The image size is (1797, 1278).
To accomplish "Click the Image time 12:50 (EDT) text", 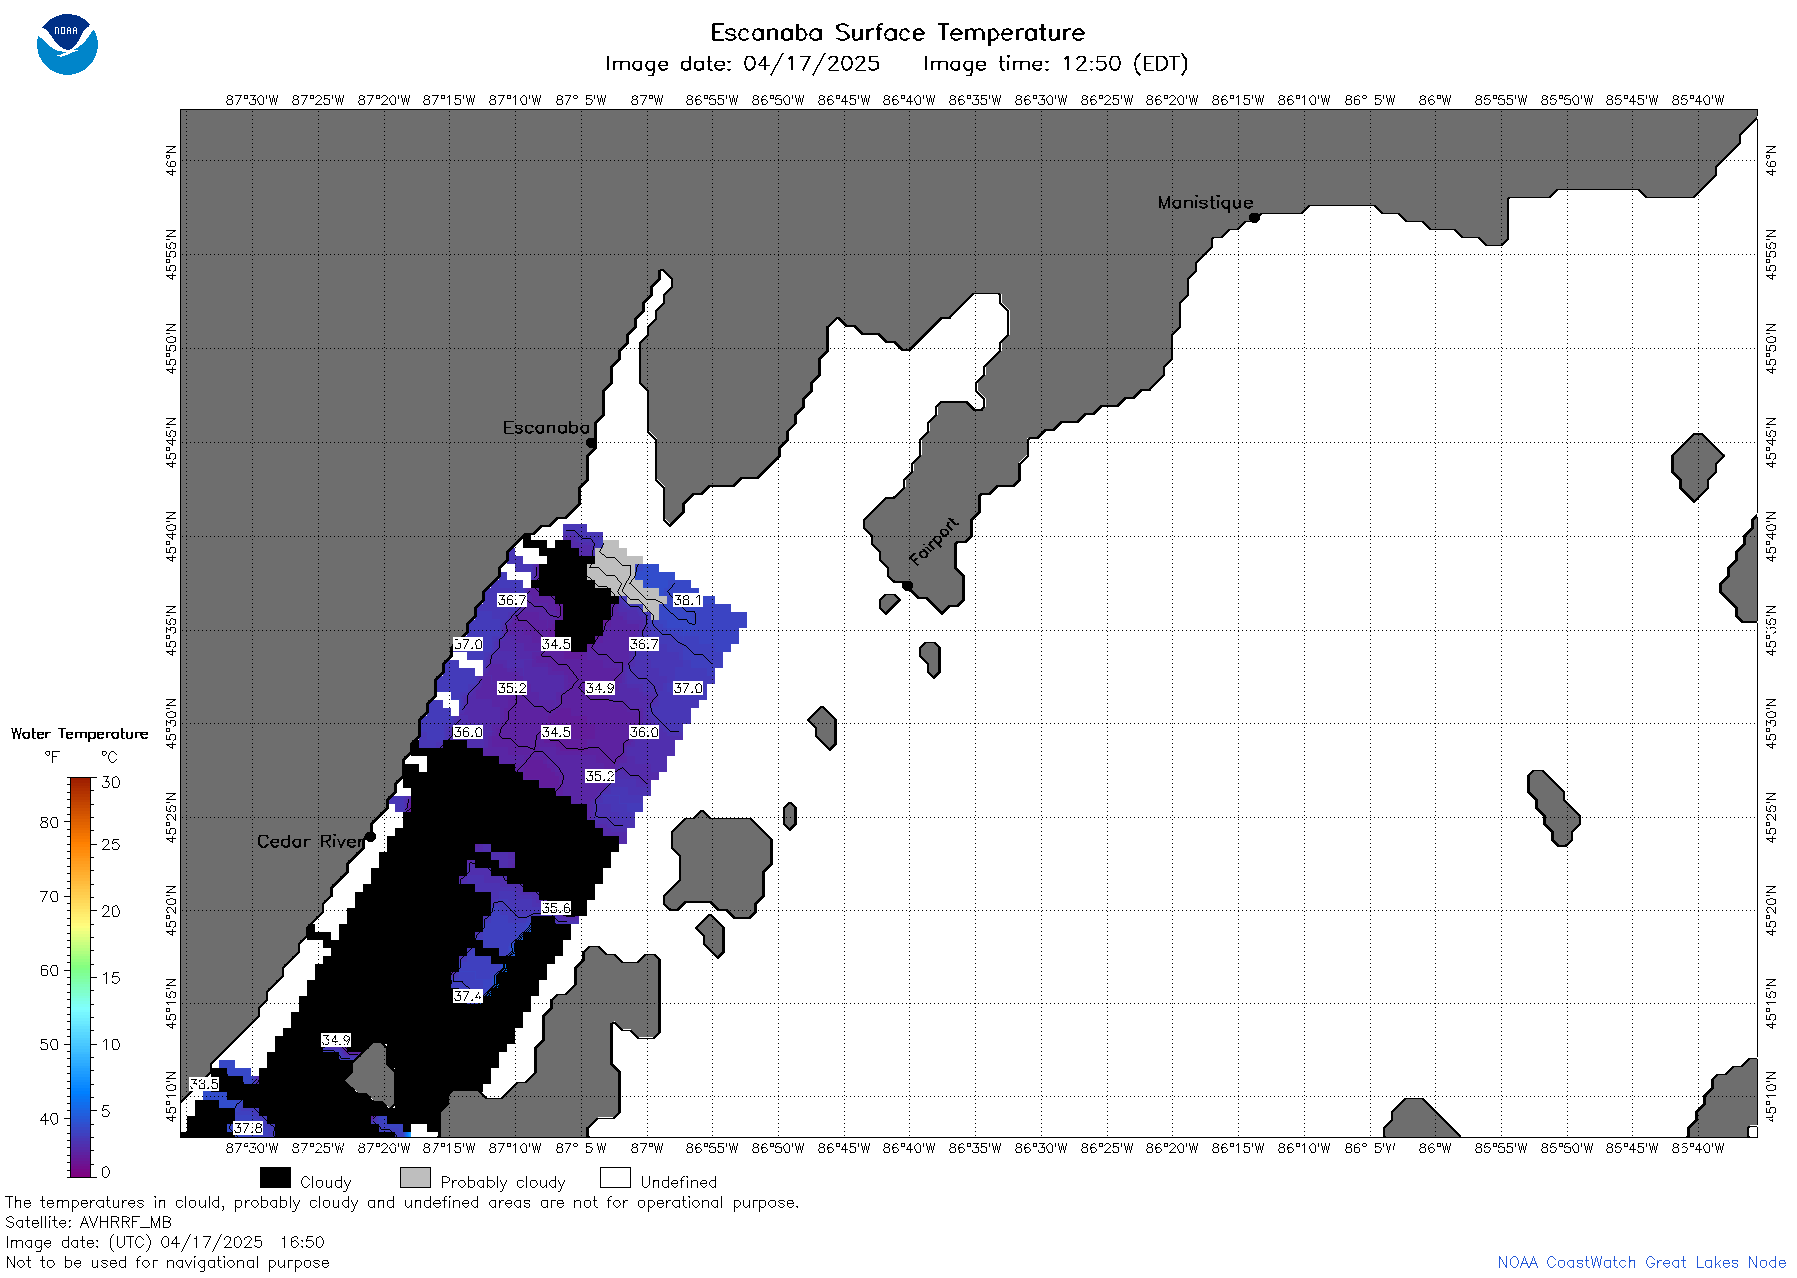I will pyautogui.click(x=1055, y=64).
